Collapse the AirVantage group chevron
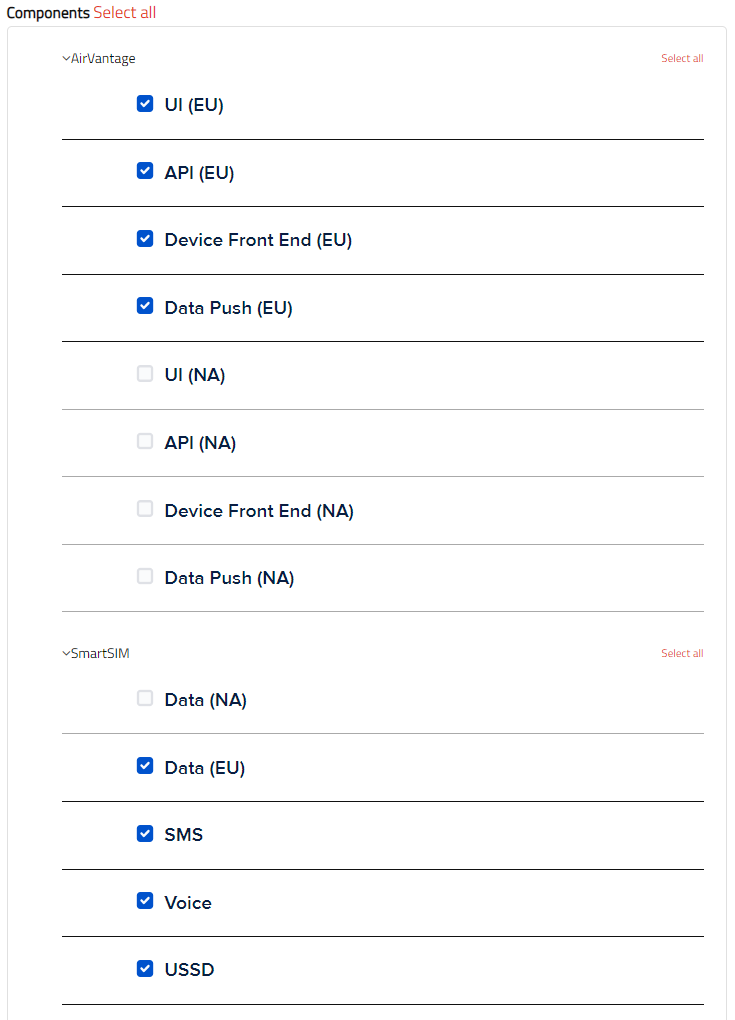 [66, 59]
